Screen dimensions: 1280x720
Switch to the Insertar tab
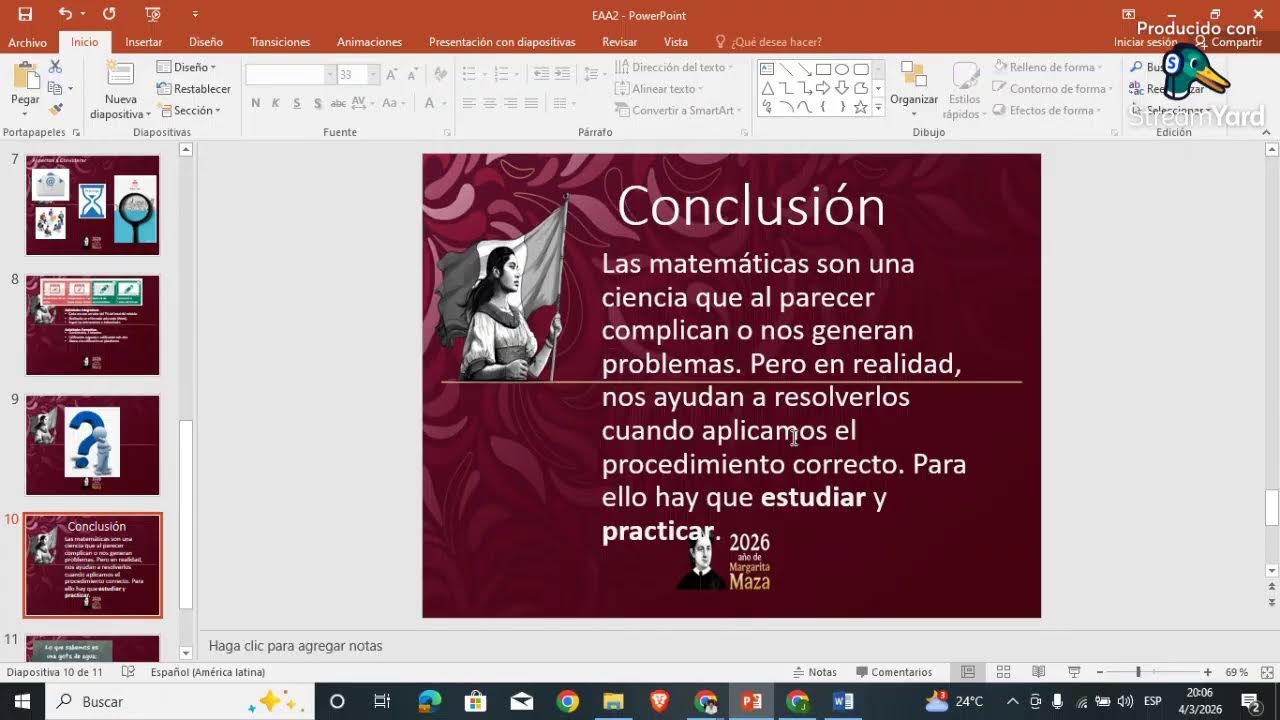pos(144,42)
